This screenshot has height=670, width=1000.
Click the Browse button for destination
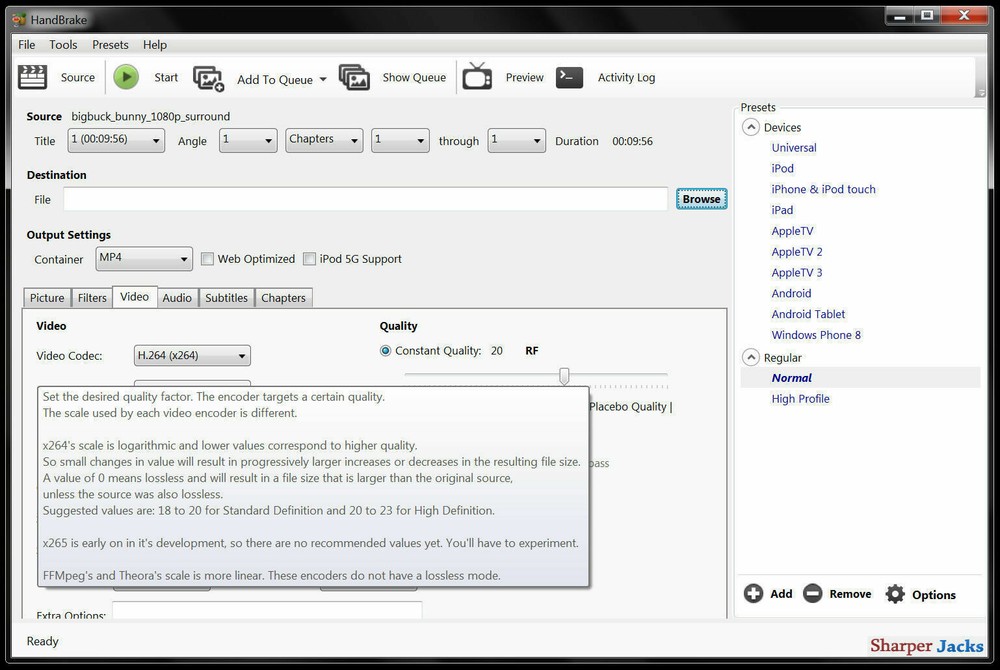[701, 198]
